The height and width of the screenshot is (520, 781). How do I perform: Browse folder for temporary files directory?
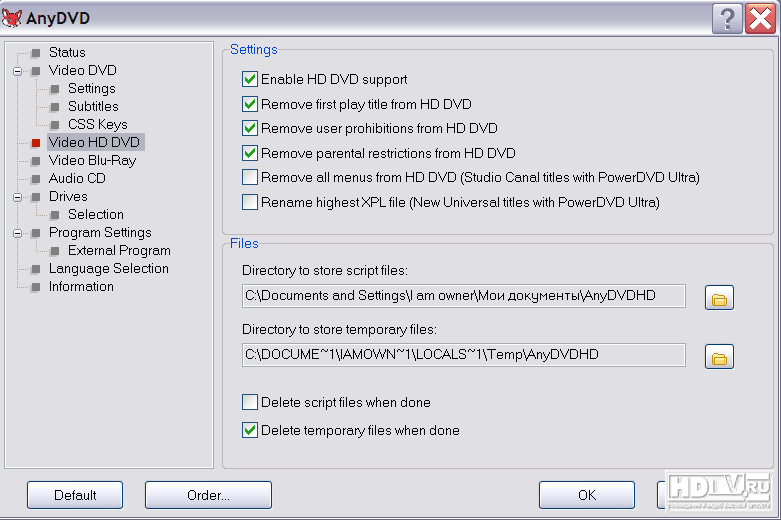pos(720,356)
